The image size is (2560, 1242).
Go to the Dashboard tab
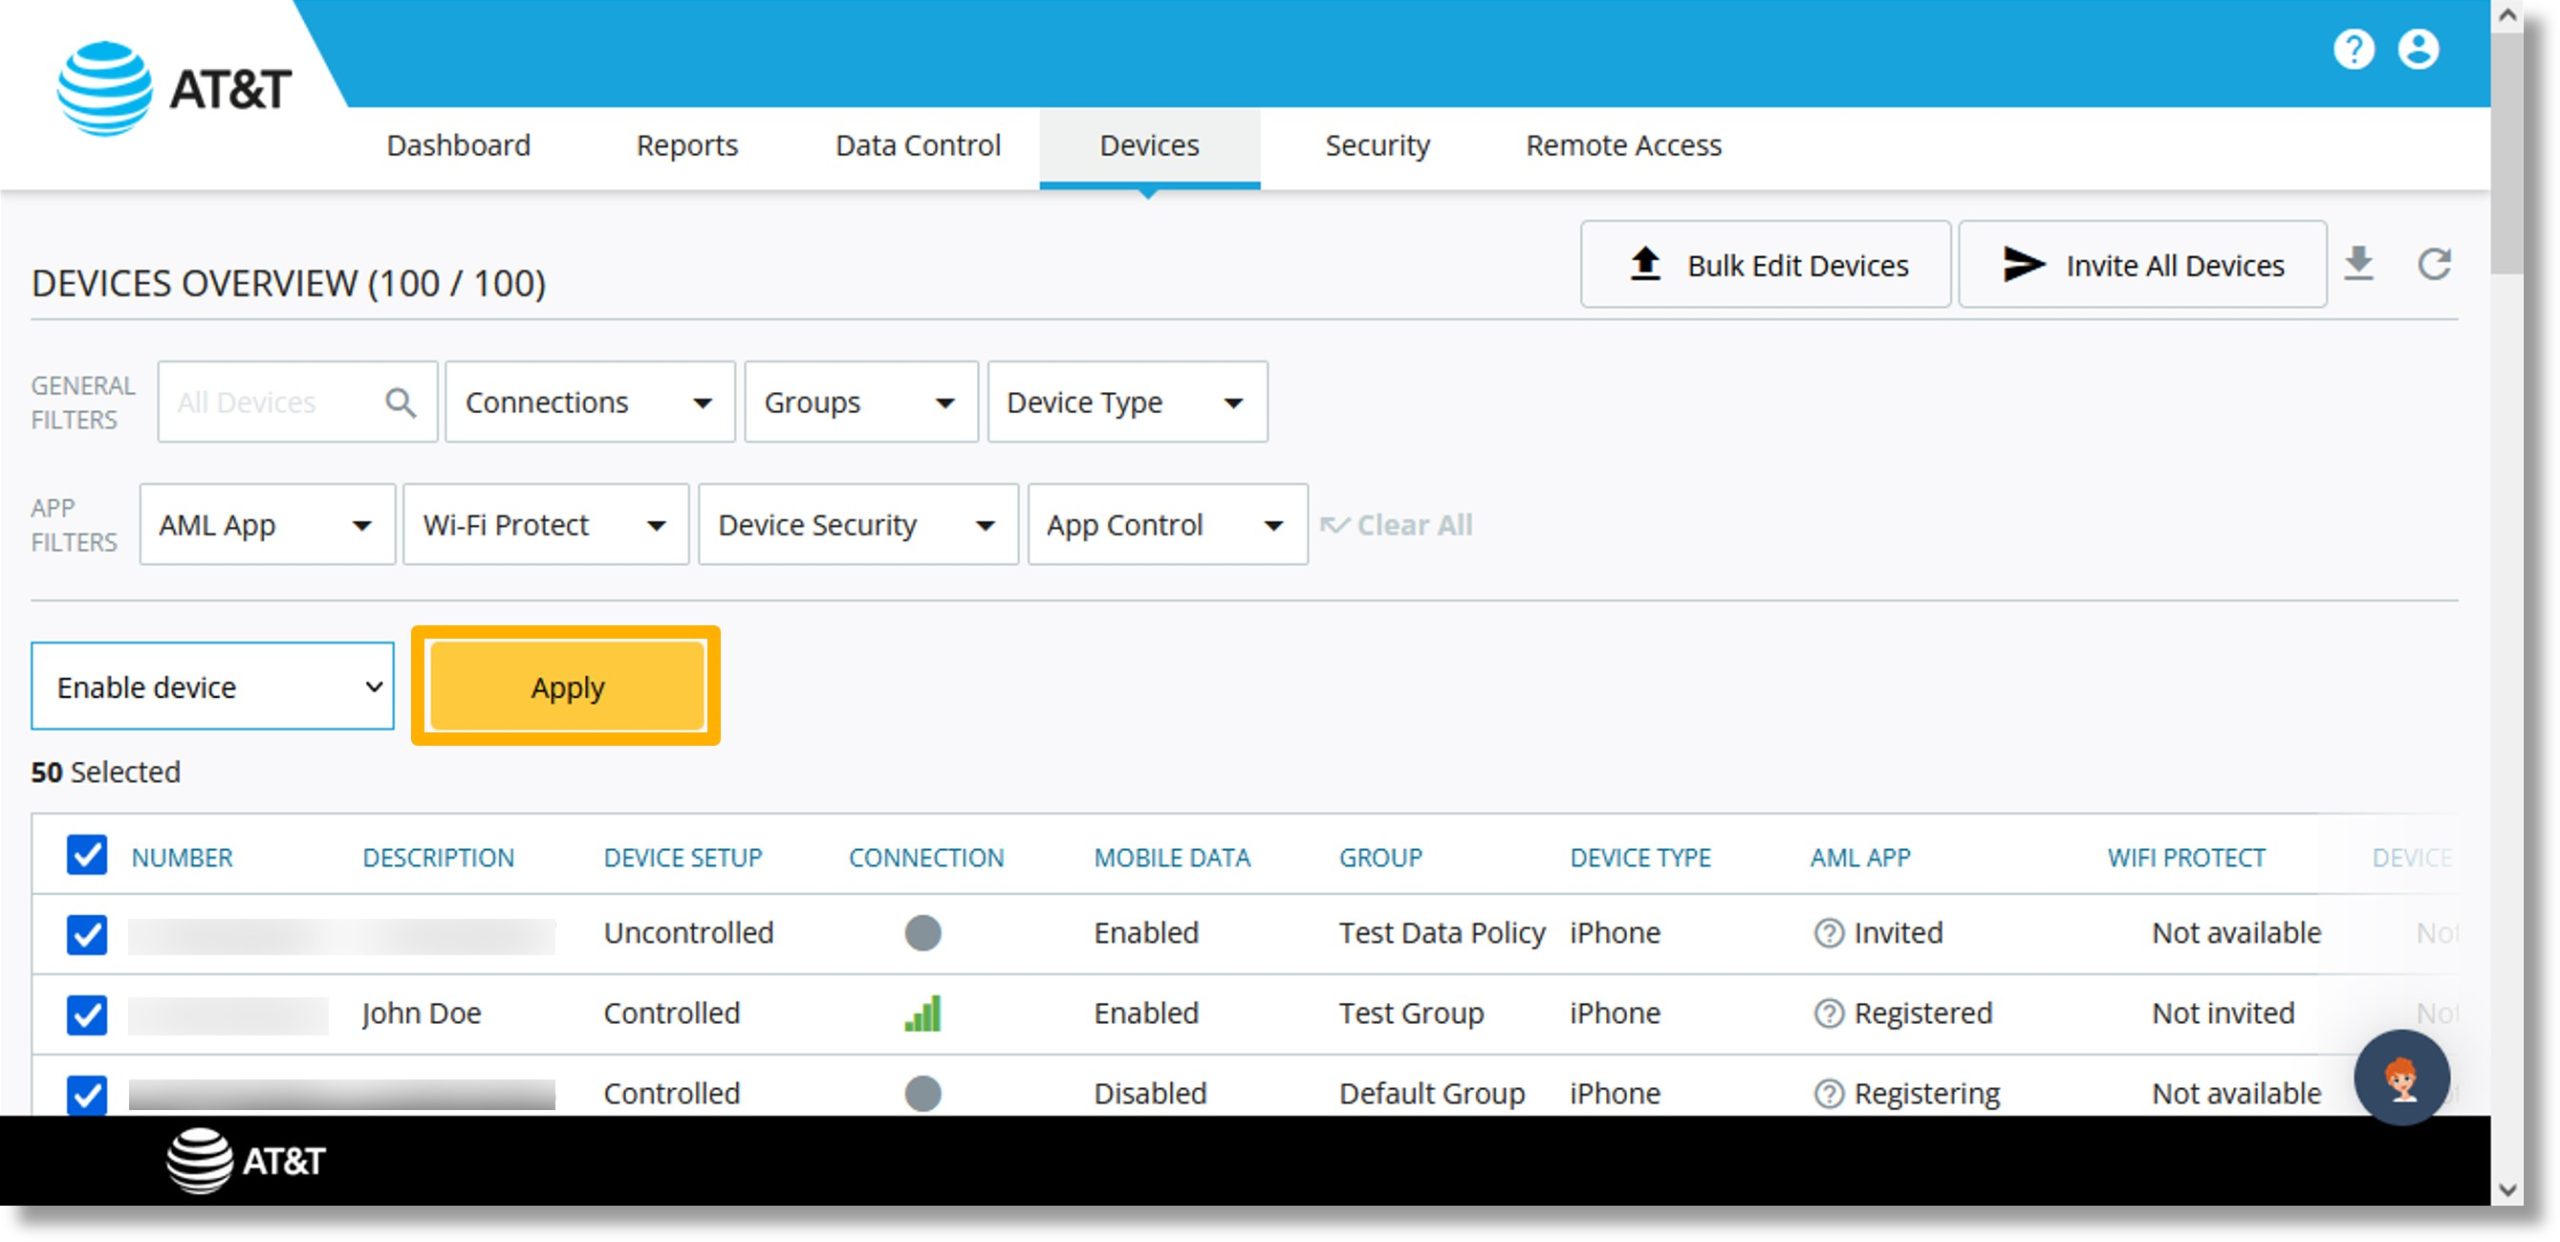458,146
